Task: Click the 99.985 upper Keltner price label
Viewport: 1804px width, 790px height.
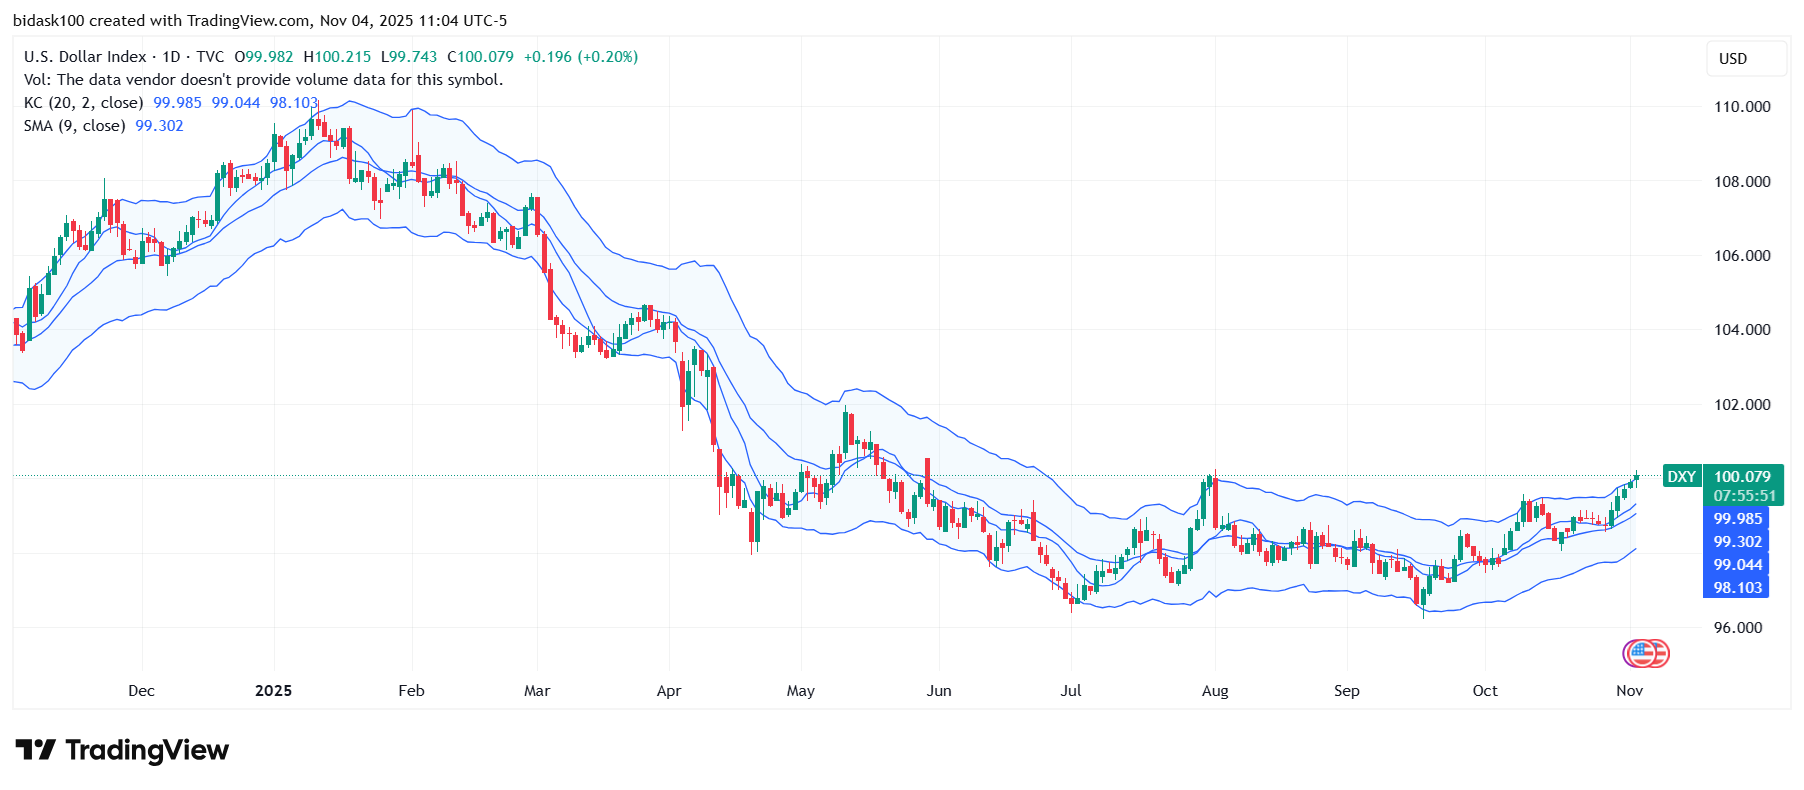Action: pyautogui.click(x=1737, y=519)
